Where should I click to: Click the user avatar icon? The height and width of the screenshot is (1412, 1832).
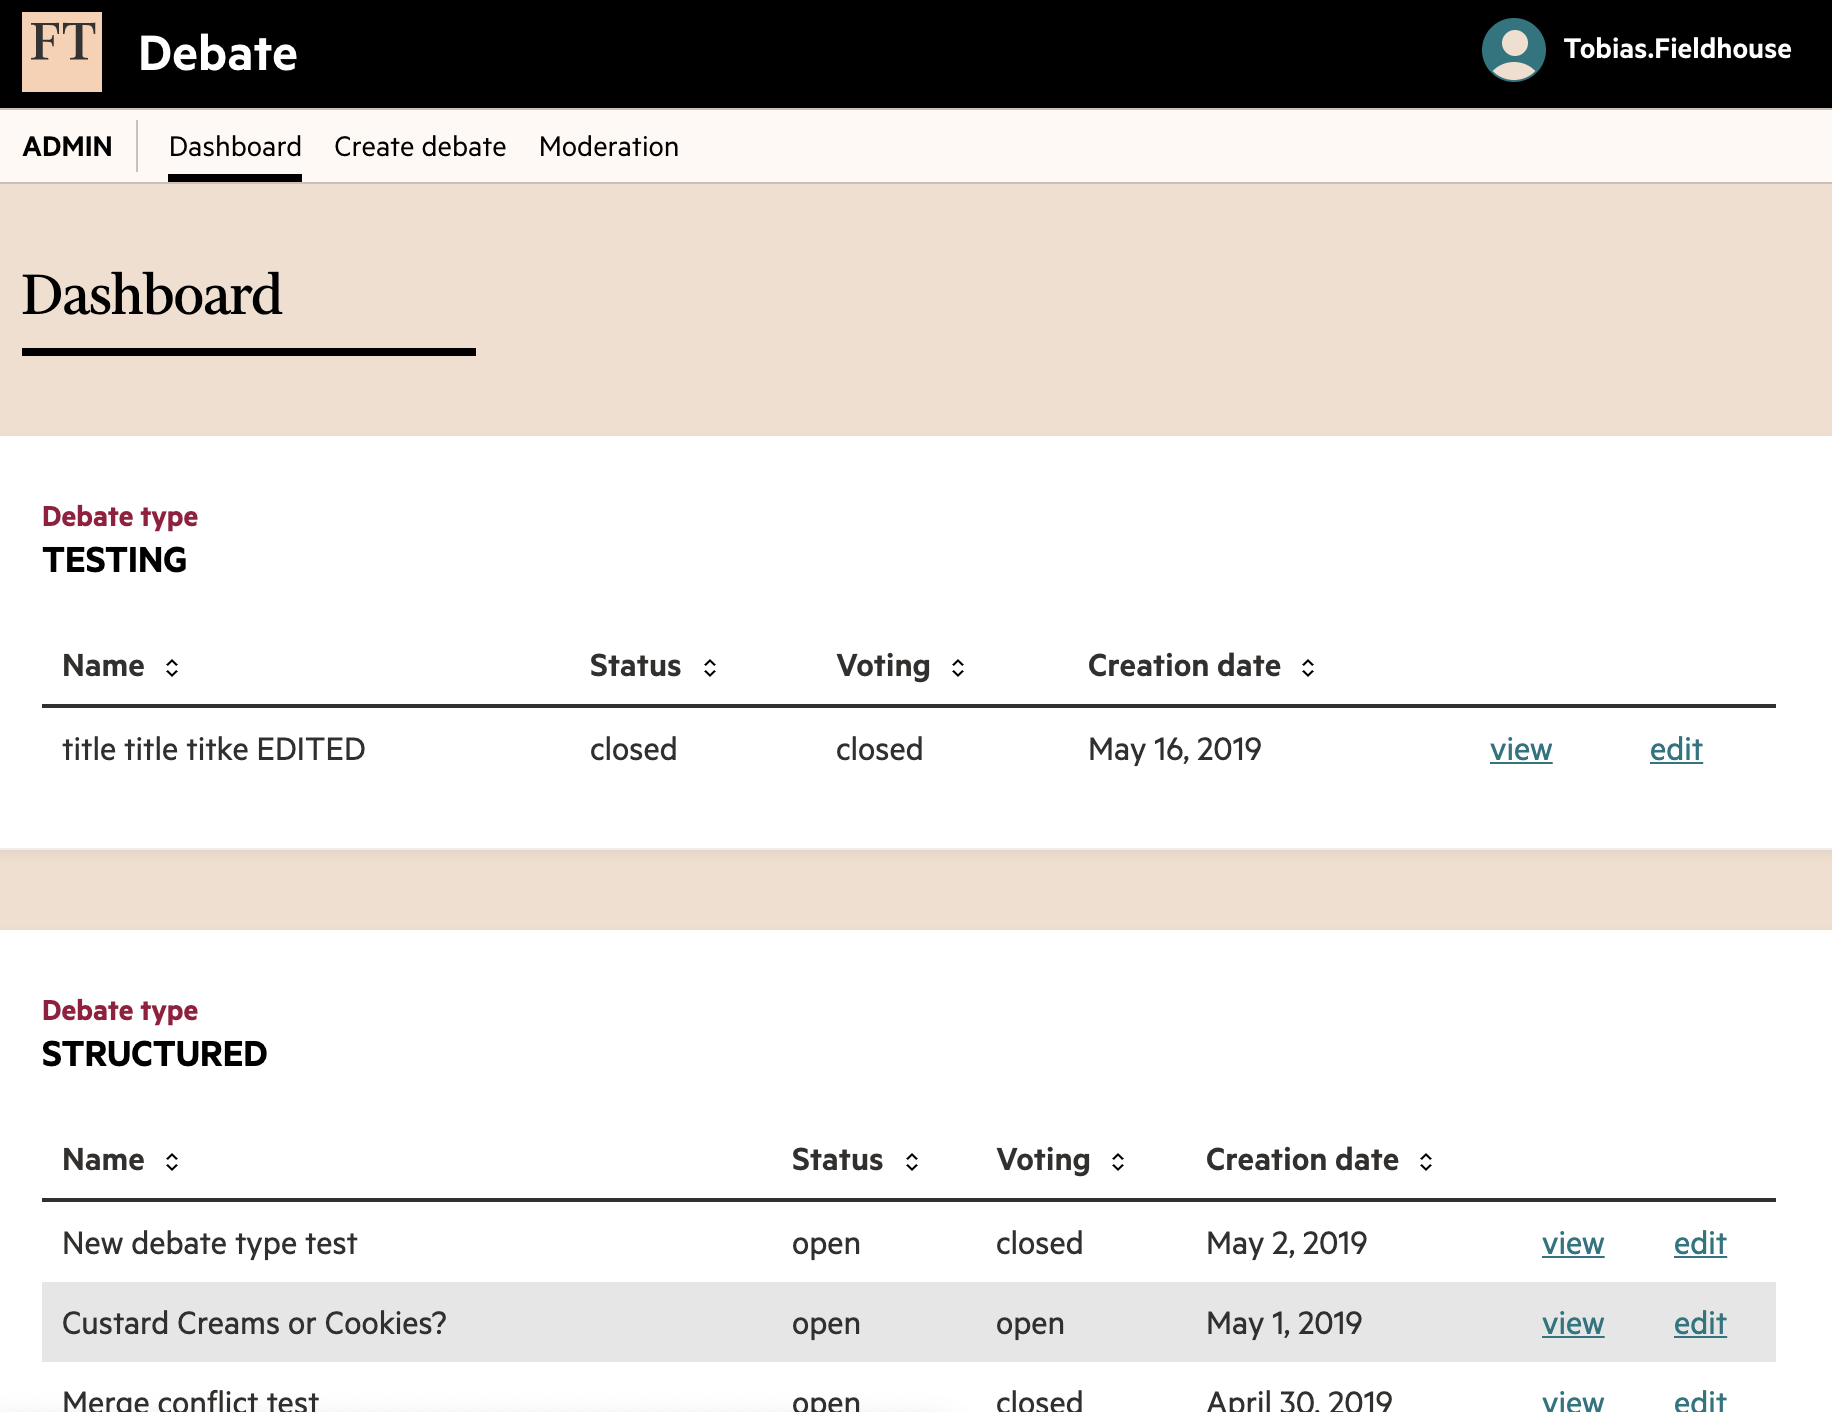[x=1513, y=50]
